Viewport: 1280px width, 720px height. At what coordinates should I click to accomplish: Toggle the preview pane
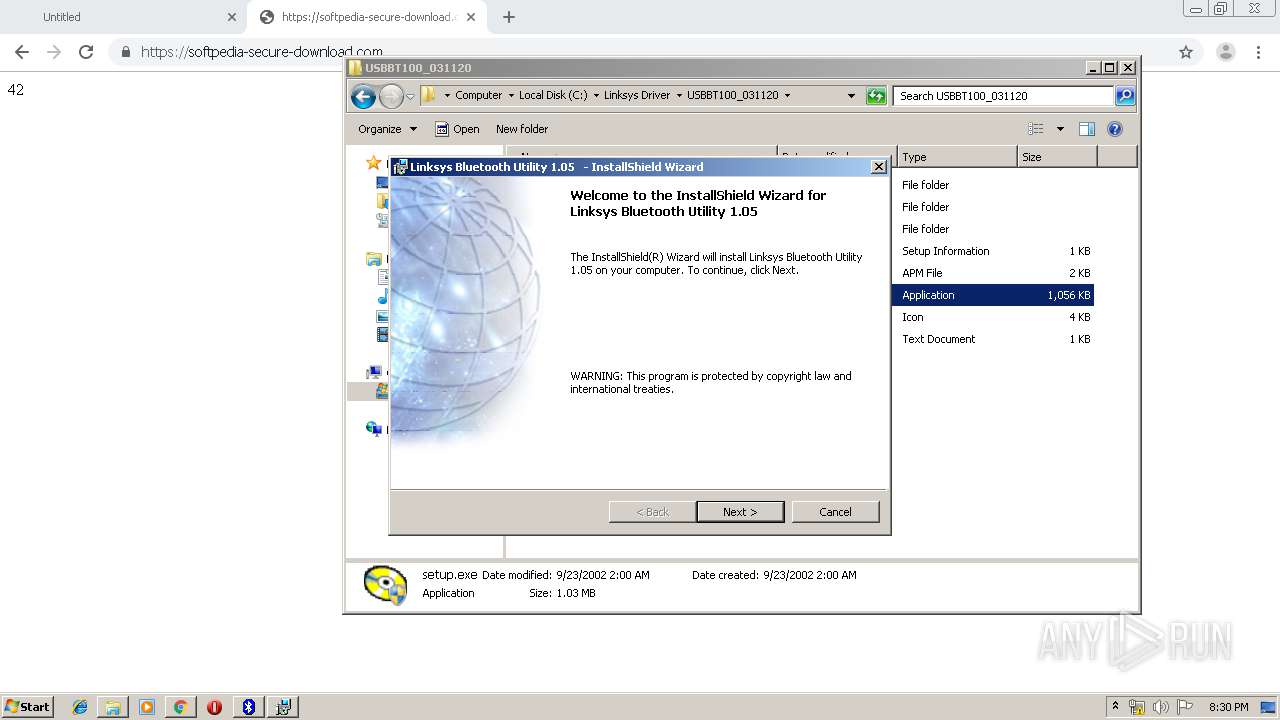tap(1087, 129)
